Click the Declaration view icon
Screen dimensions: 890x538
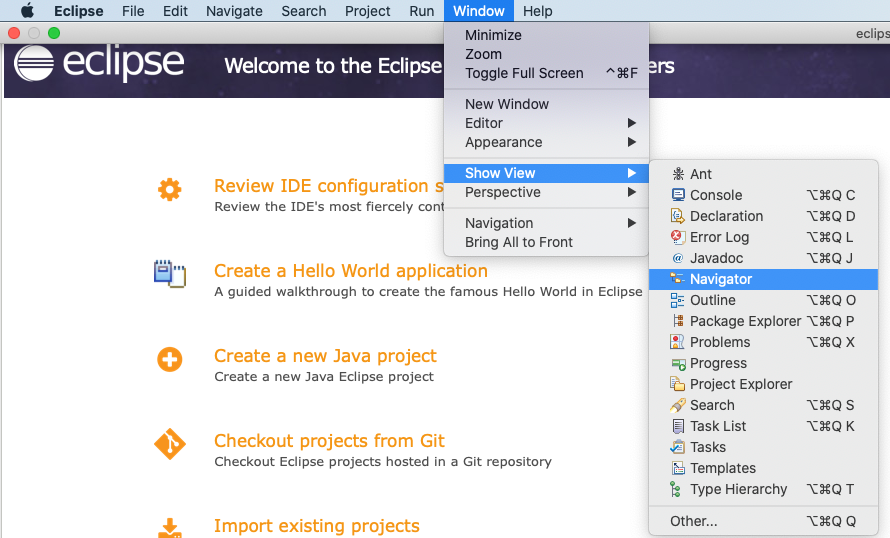tap(678, 216)
